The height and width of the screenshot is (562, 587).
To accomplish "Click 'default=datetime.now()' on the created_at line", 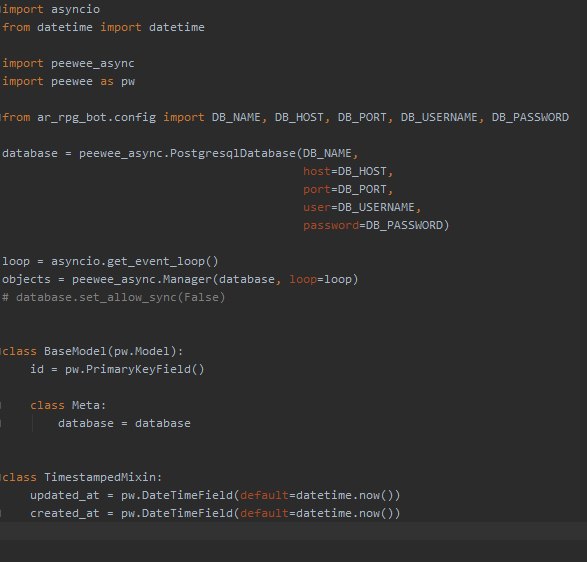I will point(316,513).
